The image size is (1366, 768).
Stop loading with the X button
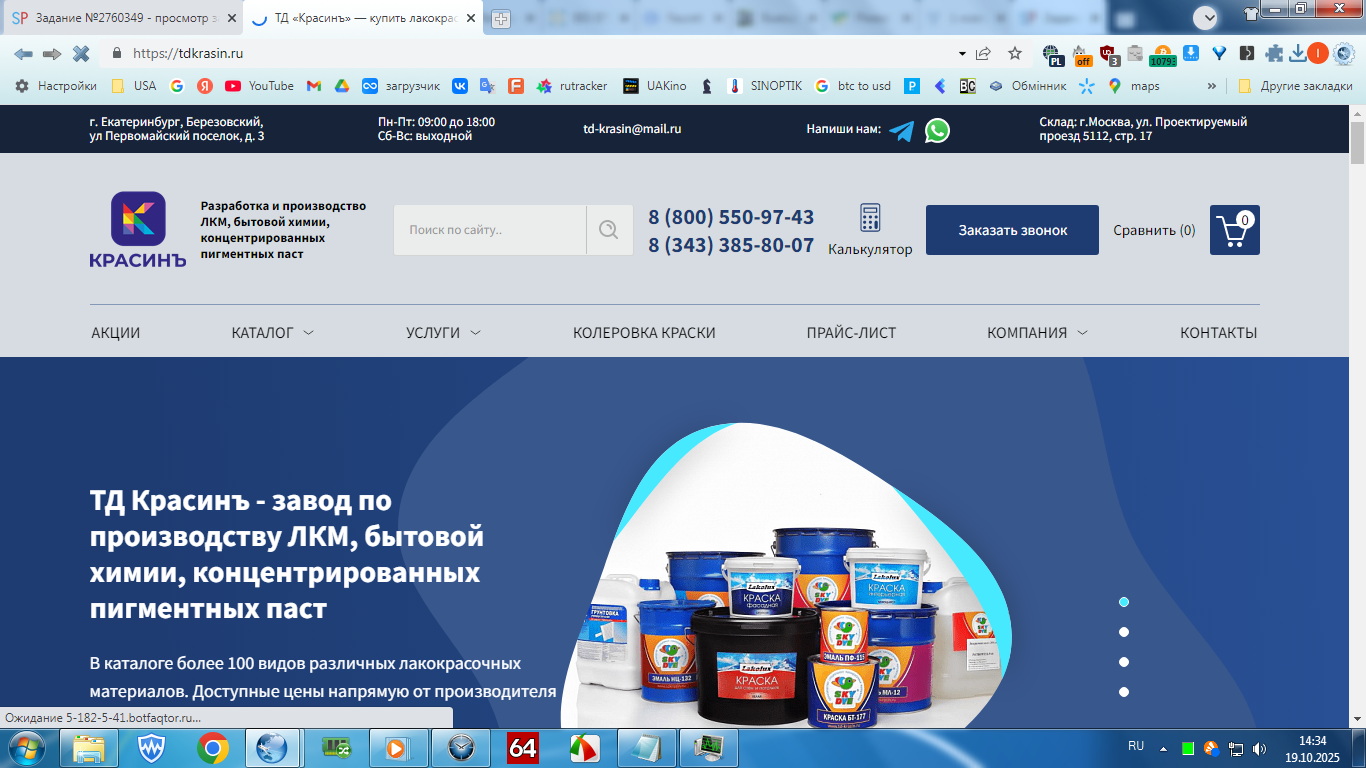pos(81,54)
